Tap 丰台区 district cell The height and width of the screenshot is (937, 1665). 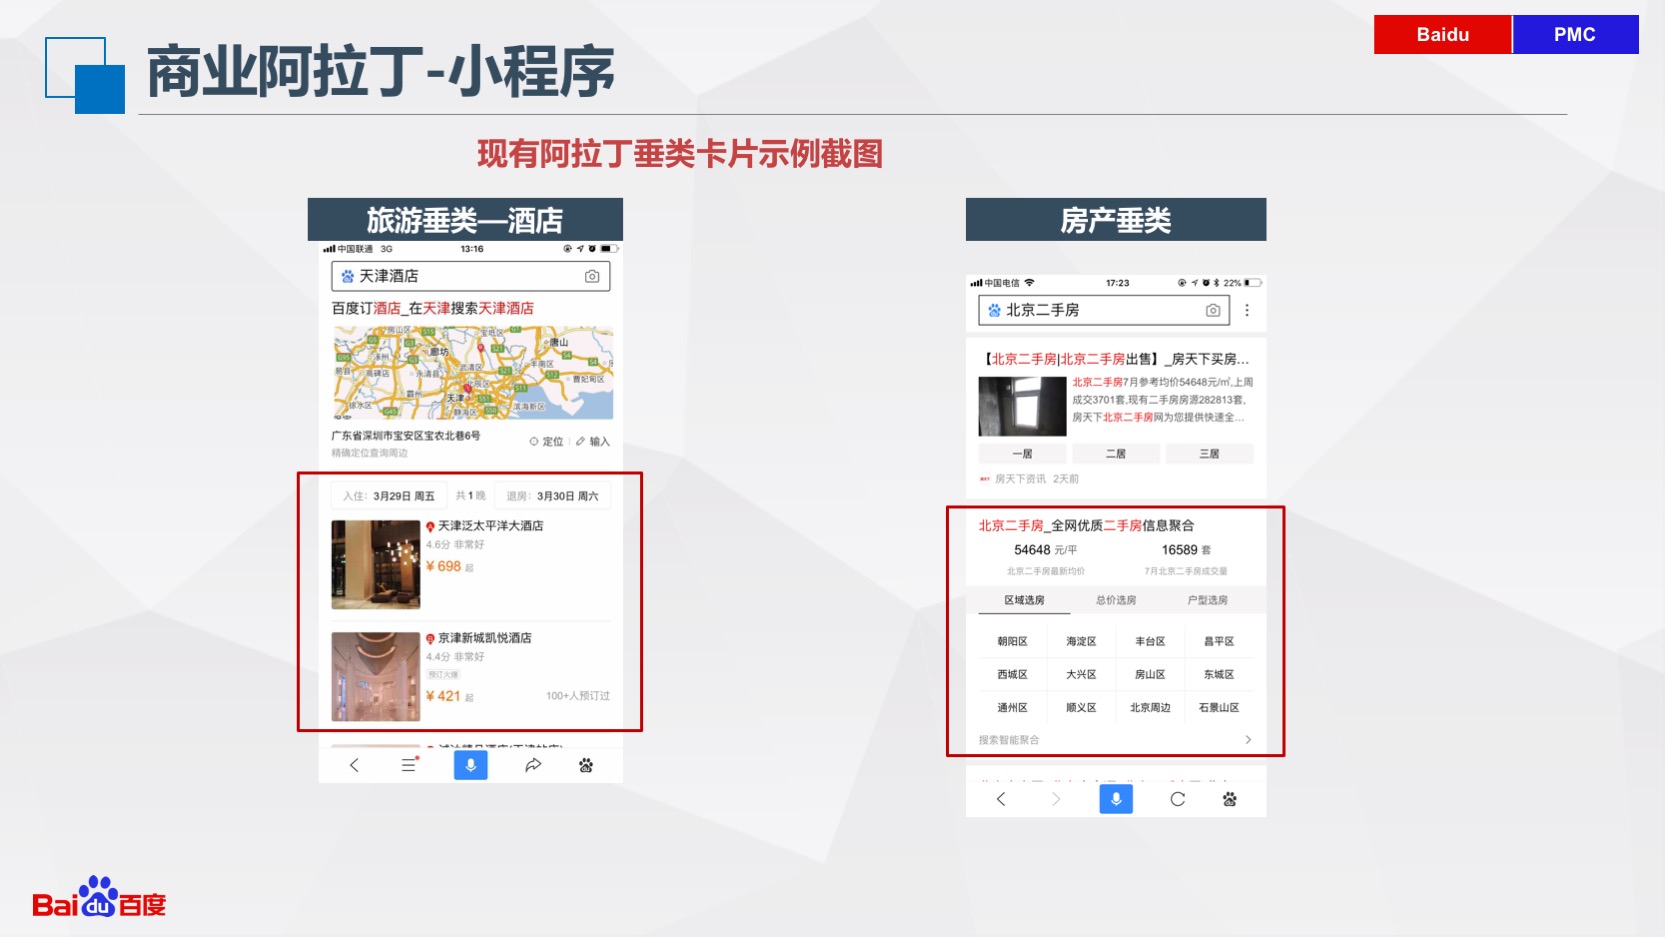tap(1150, 641)
